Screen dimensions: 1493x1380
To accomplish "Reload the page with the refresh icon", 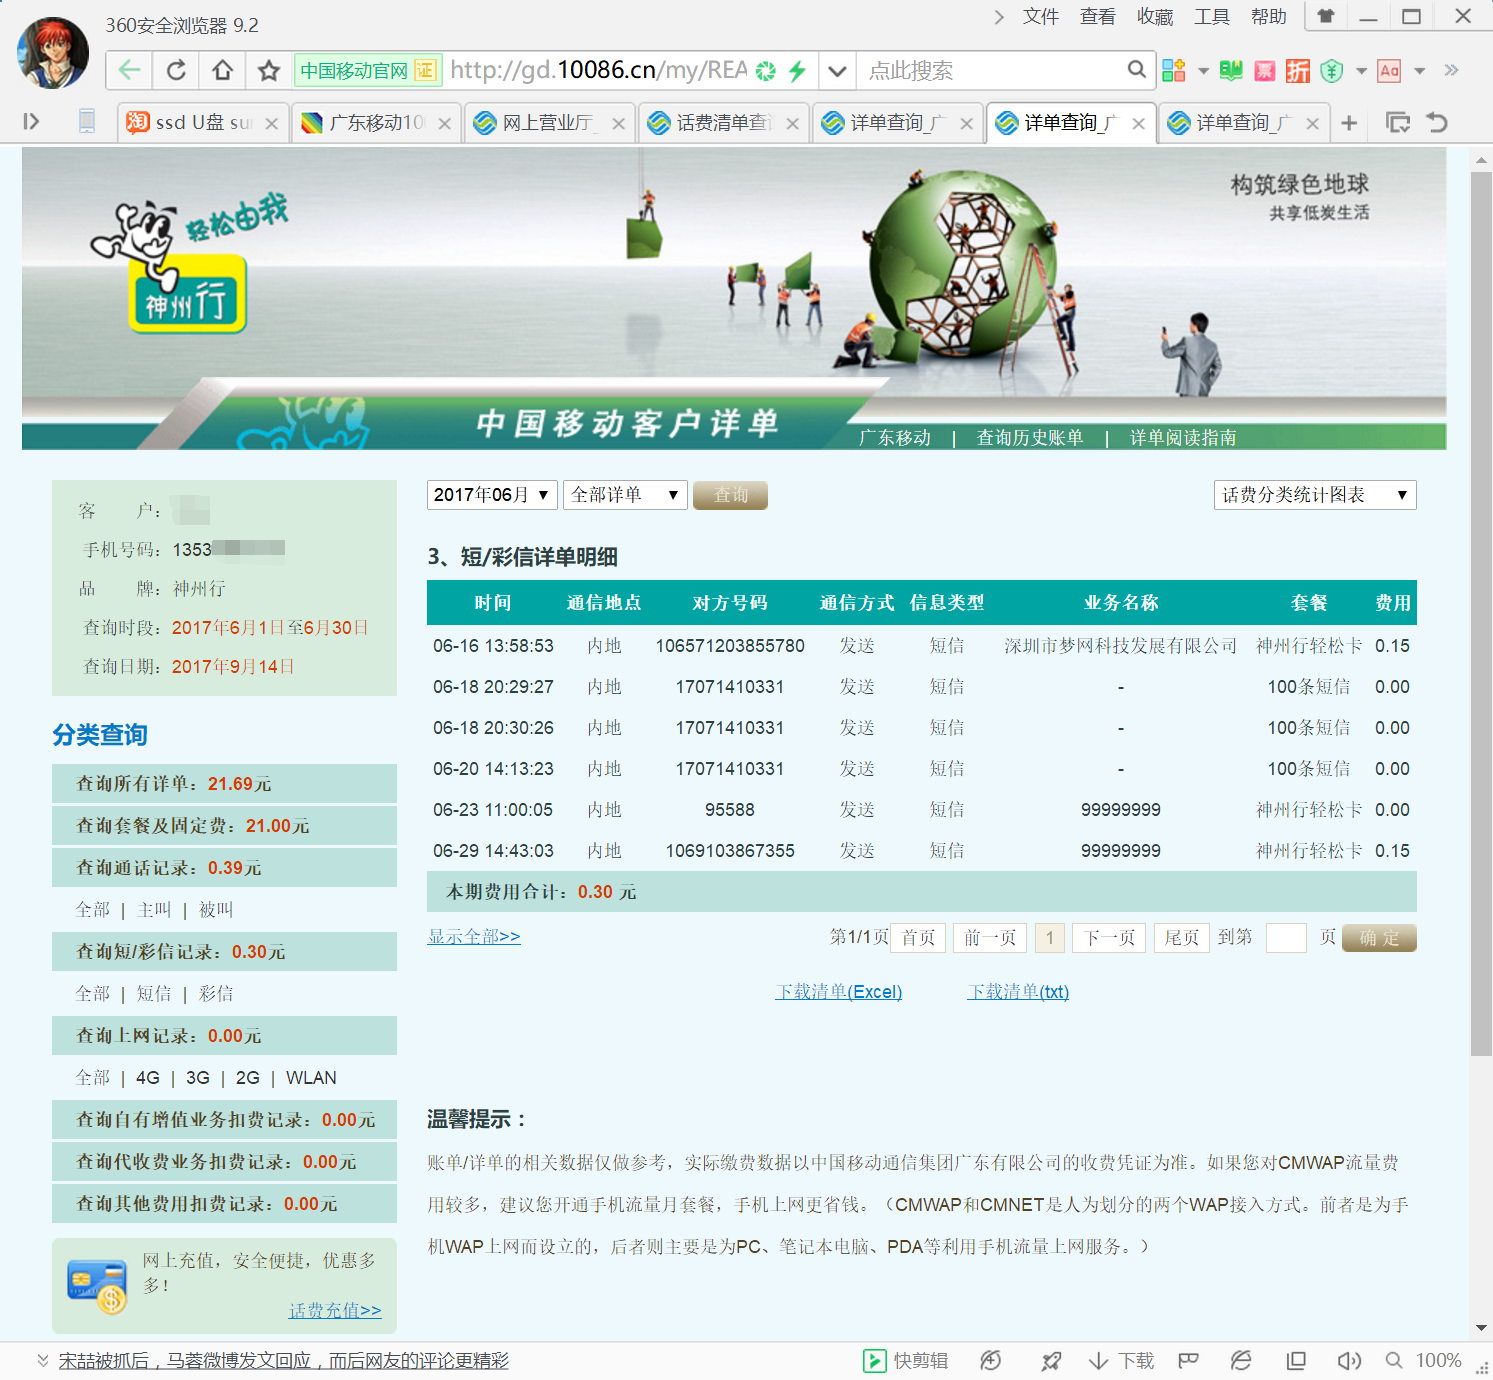I will (x=176, y=70).
